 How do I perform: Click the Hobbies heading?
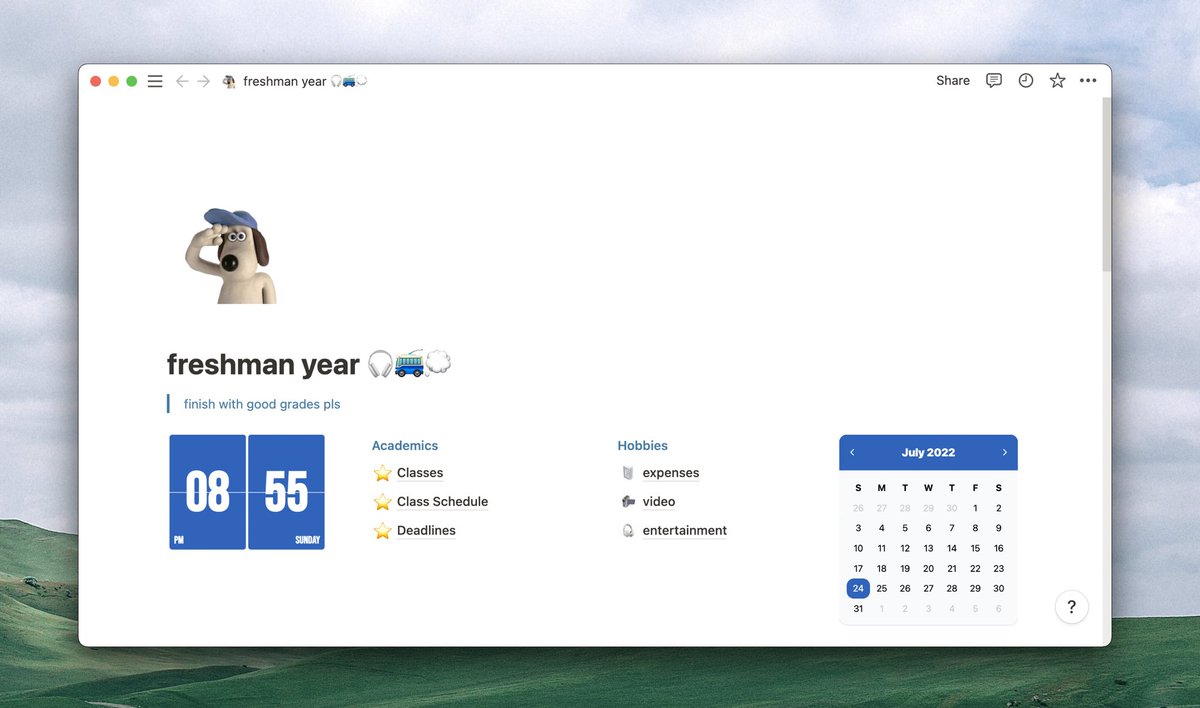(642, 446)
